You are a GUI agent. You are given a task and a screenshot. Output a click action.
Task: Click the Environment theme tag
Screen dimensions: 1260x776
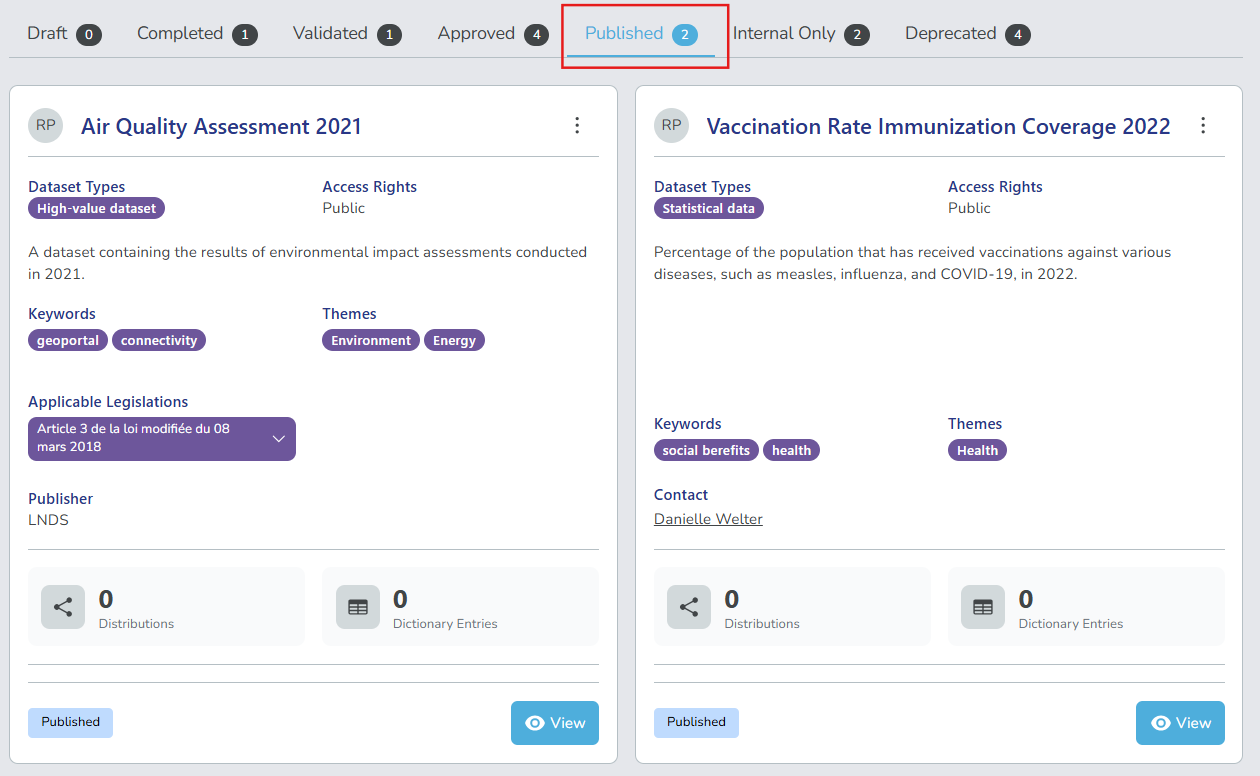[371, 341]
